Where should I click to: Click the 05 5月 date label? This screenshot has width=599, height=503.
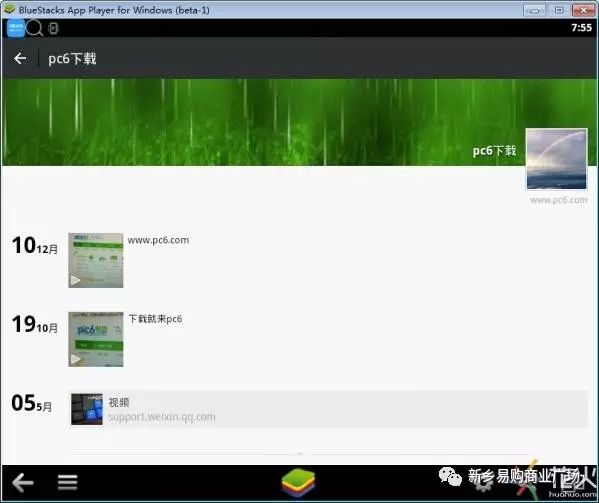tap(32, 403)
